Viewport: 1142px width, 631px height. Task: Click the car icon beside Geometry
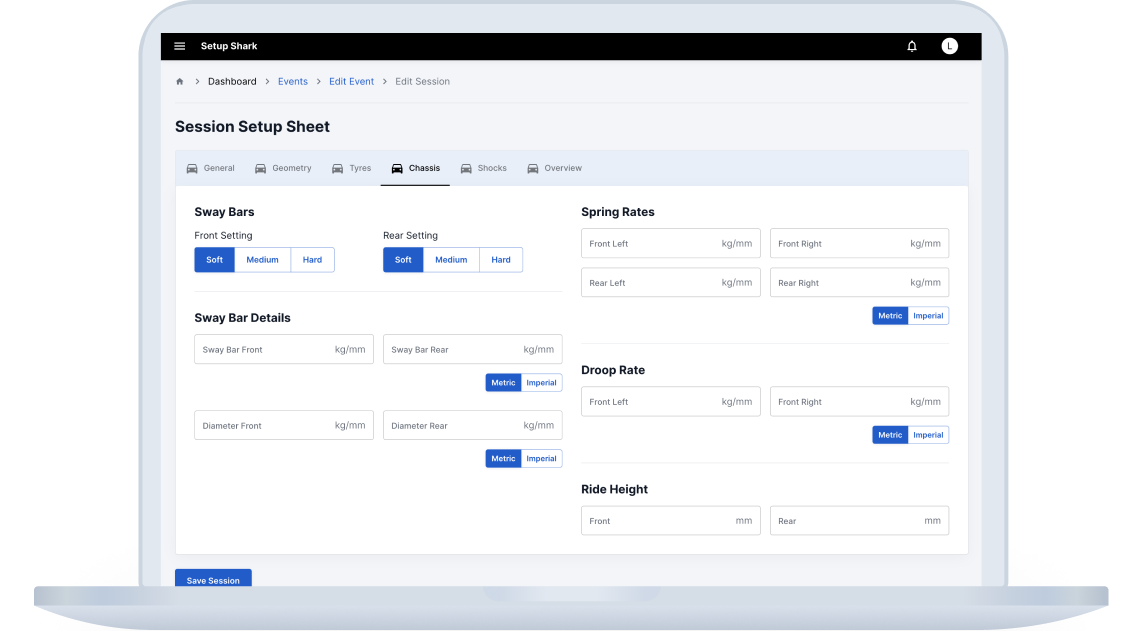coord(261,169)
